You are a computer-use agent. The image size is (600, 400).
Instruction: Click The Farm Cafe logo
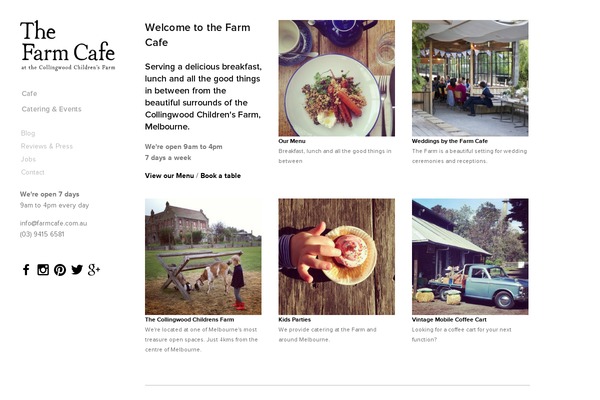(68, 46)
